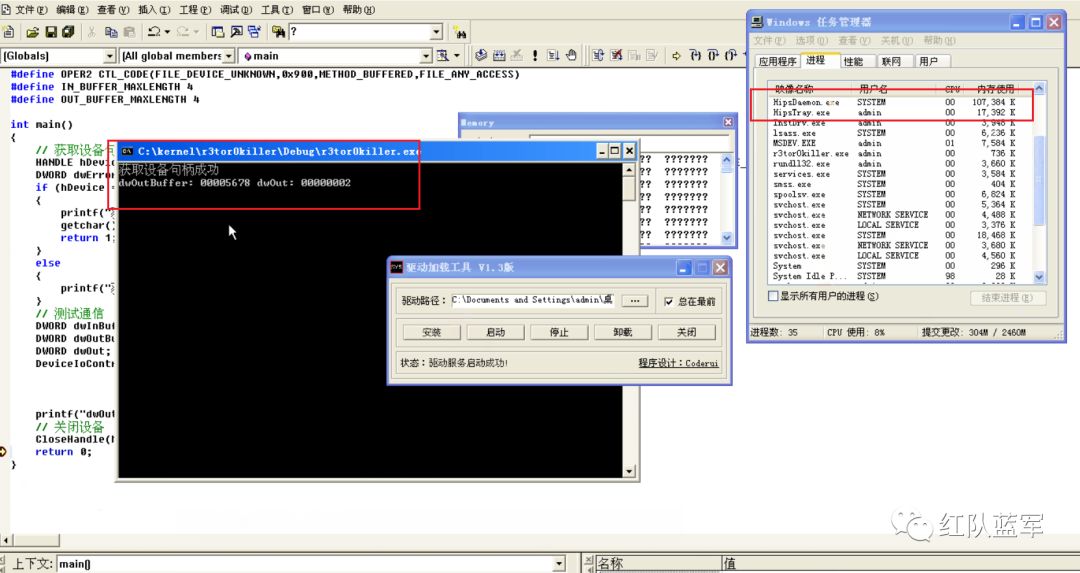
Task: Click the Stop Debugging icon
Action: click(x=616, y=55)
